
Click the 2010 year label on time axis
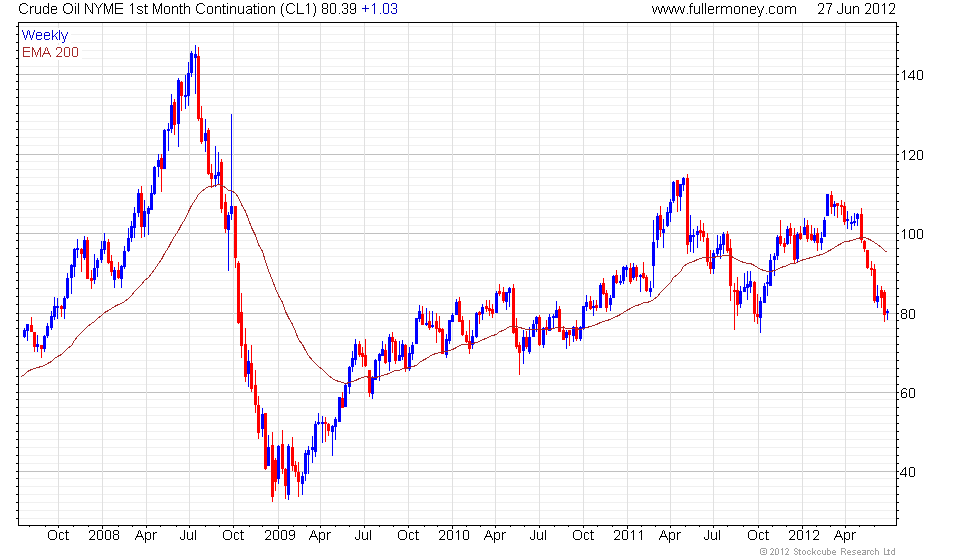pos(454,536)
